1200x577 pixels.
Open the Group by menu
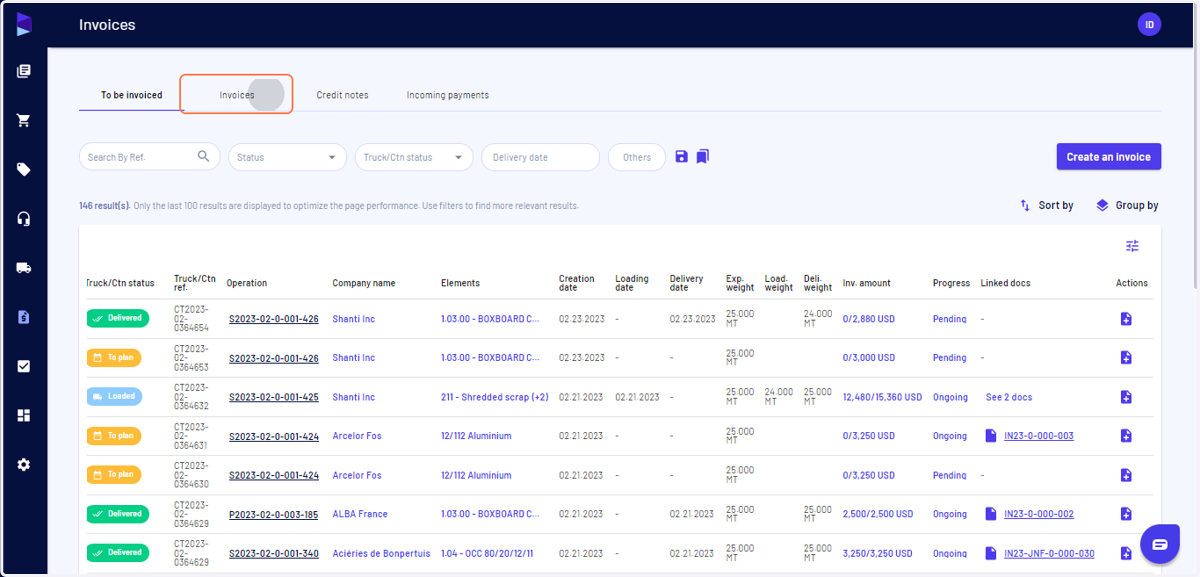coord(1127,205)
